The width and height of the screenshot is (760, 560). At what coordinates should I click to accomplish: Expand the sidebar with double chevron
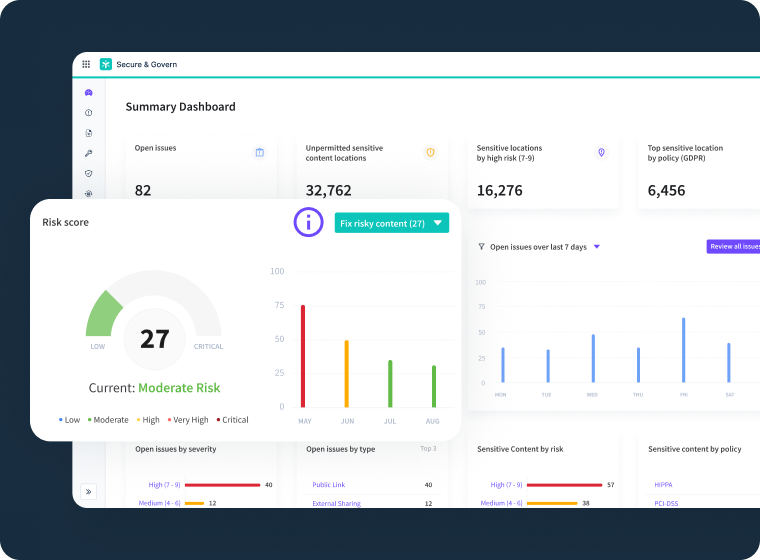pyautogui.click(x=89, y=491)
